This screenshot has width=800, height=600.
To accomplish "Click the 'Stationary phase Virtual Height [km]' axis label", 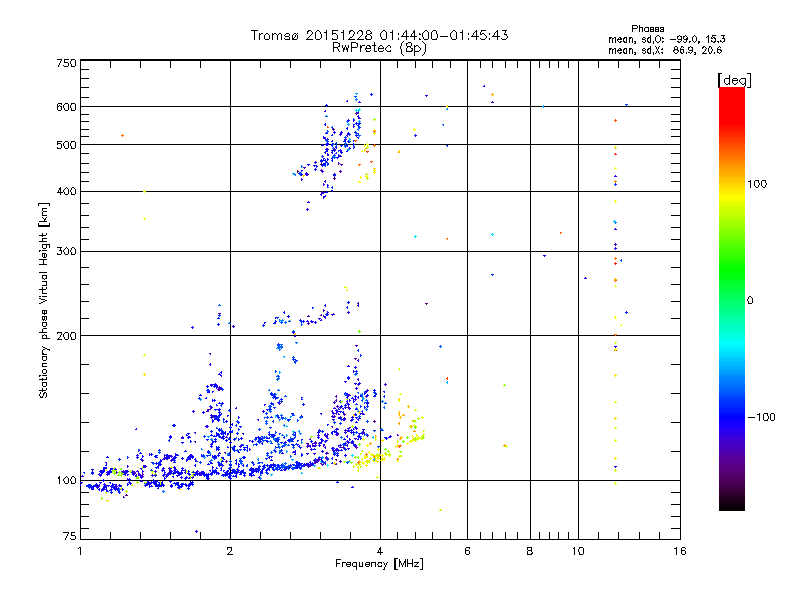I will click(44, 300).
